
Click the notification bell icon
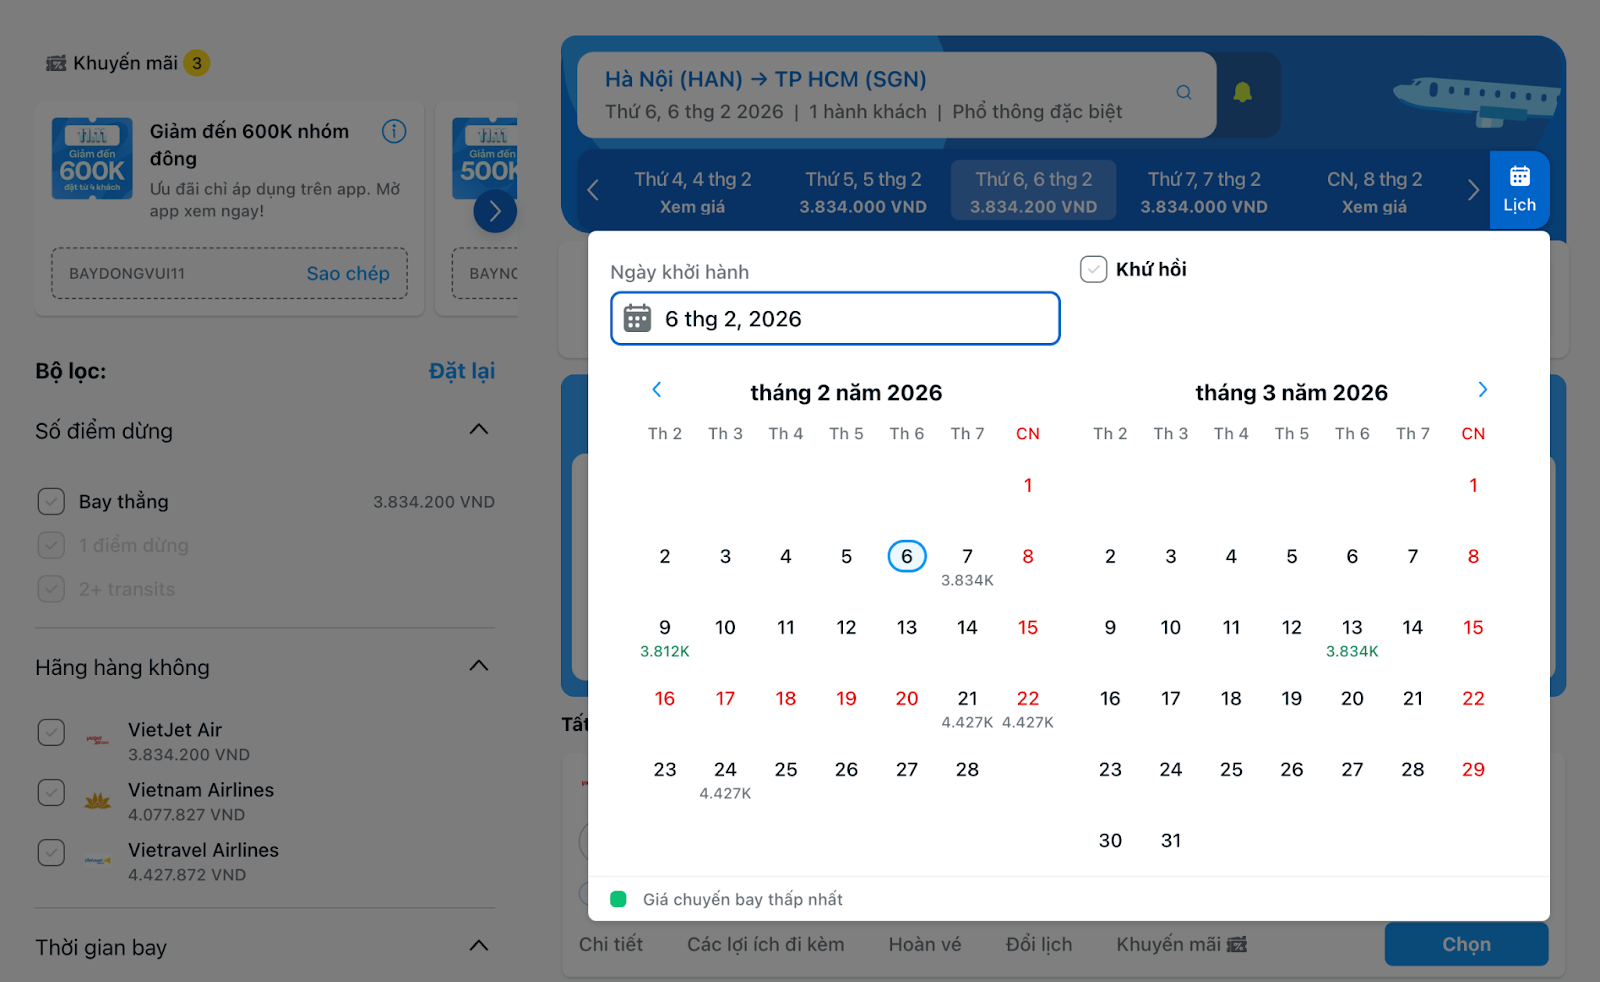click(1242, 93)
